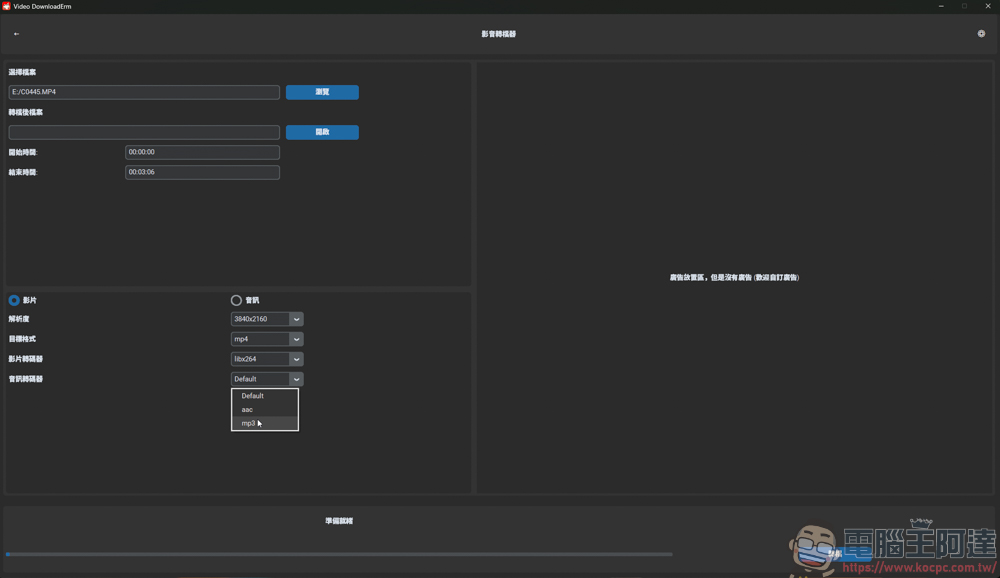The width and height of the screenshot is (1000, 578).
Task: Collapse the 音訊轉碼器 dropdown showing Default
Action: point(267,379)
